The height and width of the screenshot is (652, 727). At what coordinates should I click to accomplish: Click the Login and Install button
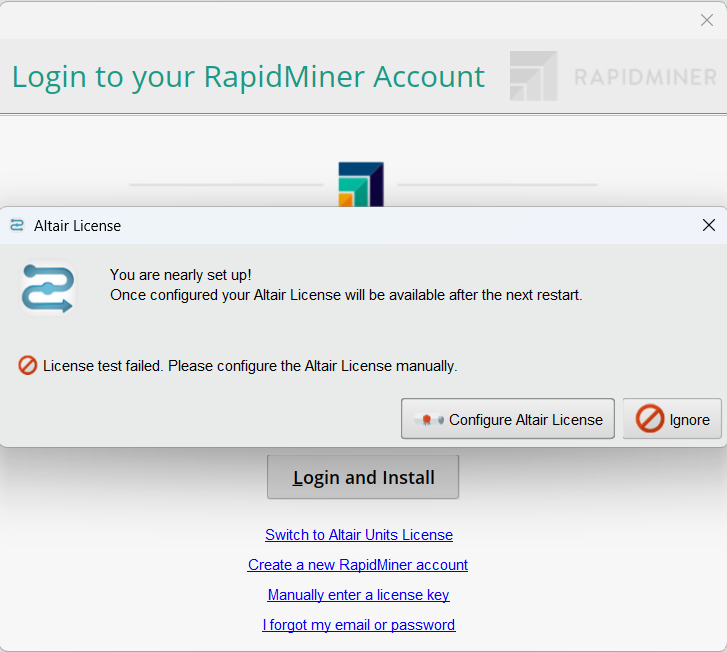(363, 477)
